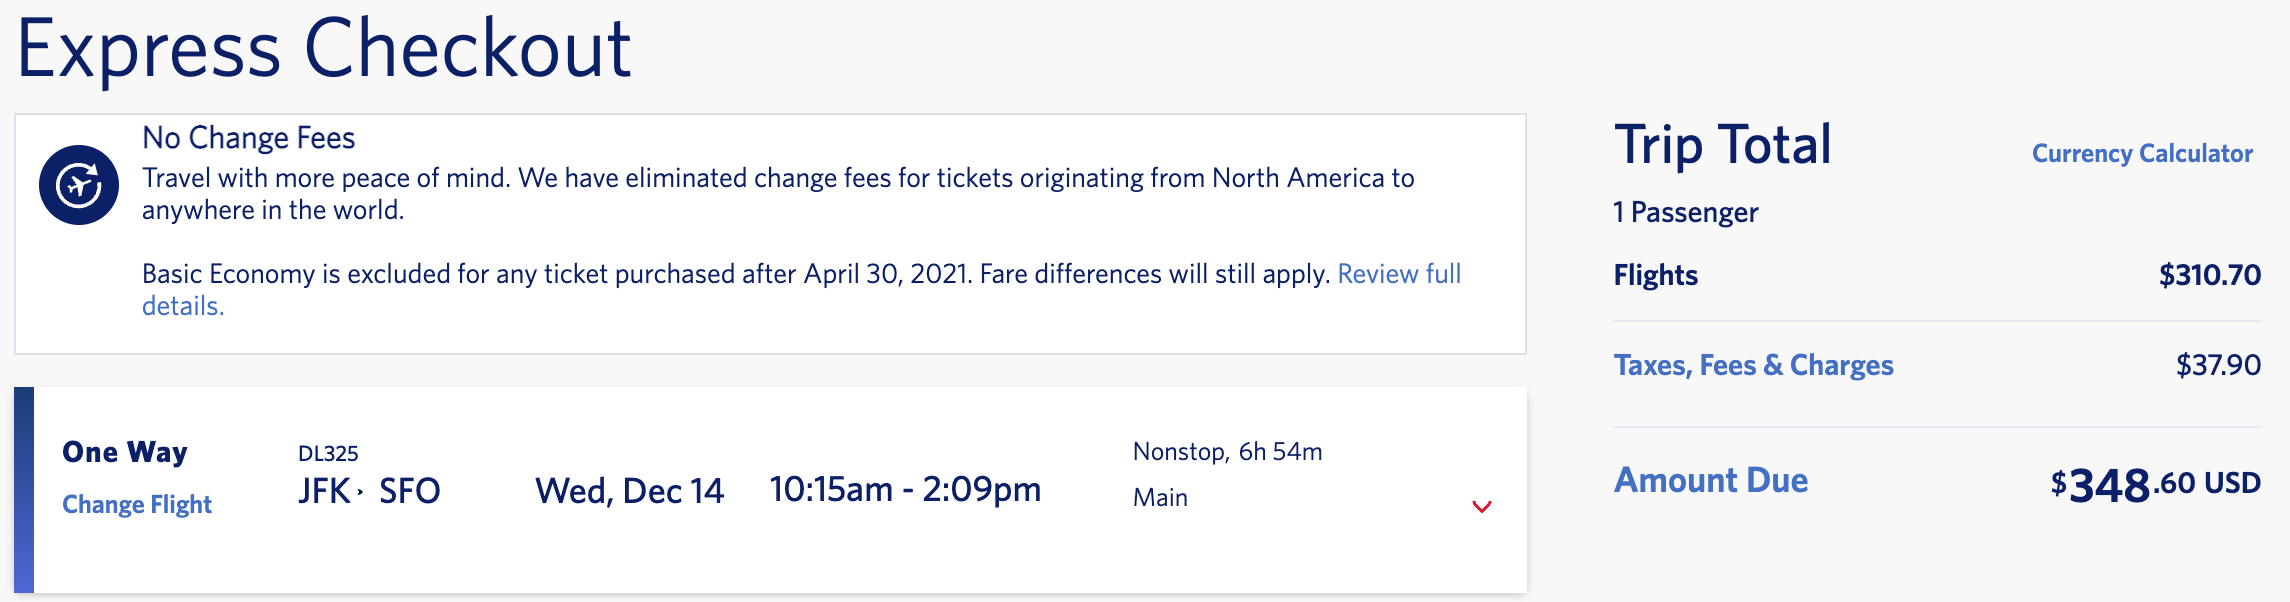Click the One Way trip label
Image resolution: width=2290 pixels, height=602 pixels.
[x=125, y=452]
